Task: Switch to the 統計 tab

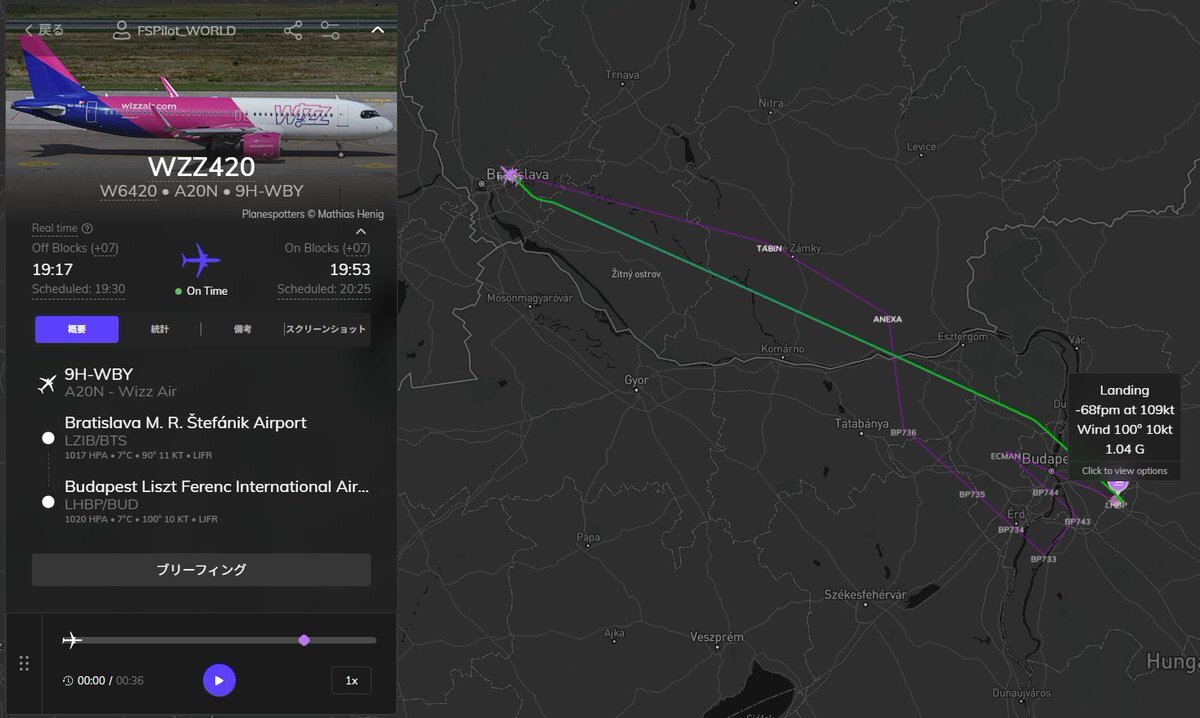Action: point(160,329)
